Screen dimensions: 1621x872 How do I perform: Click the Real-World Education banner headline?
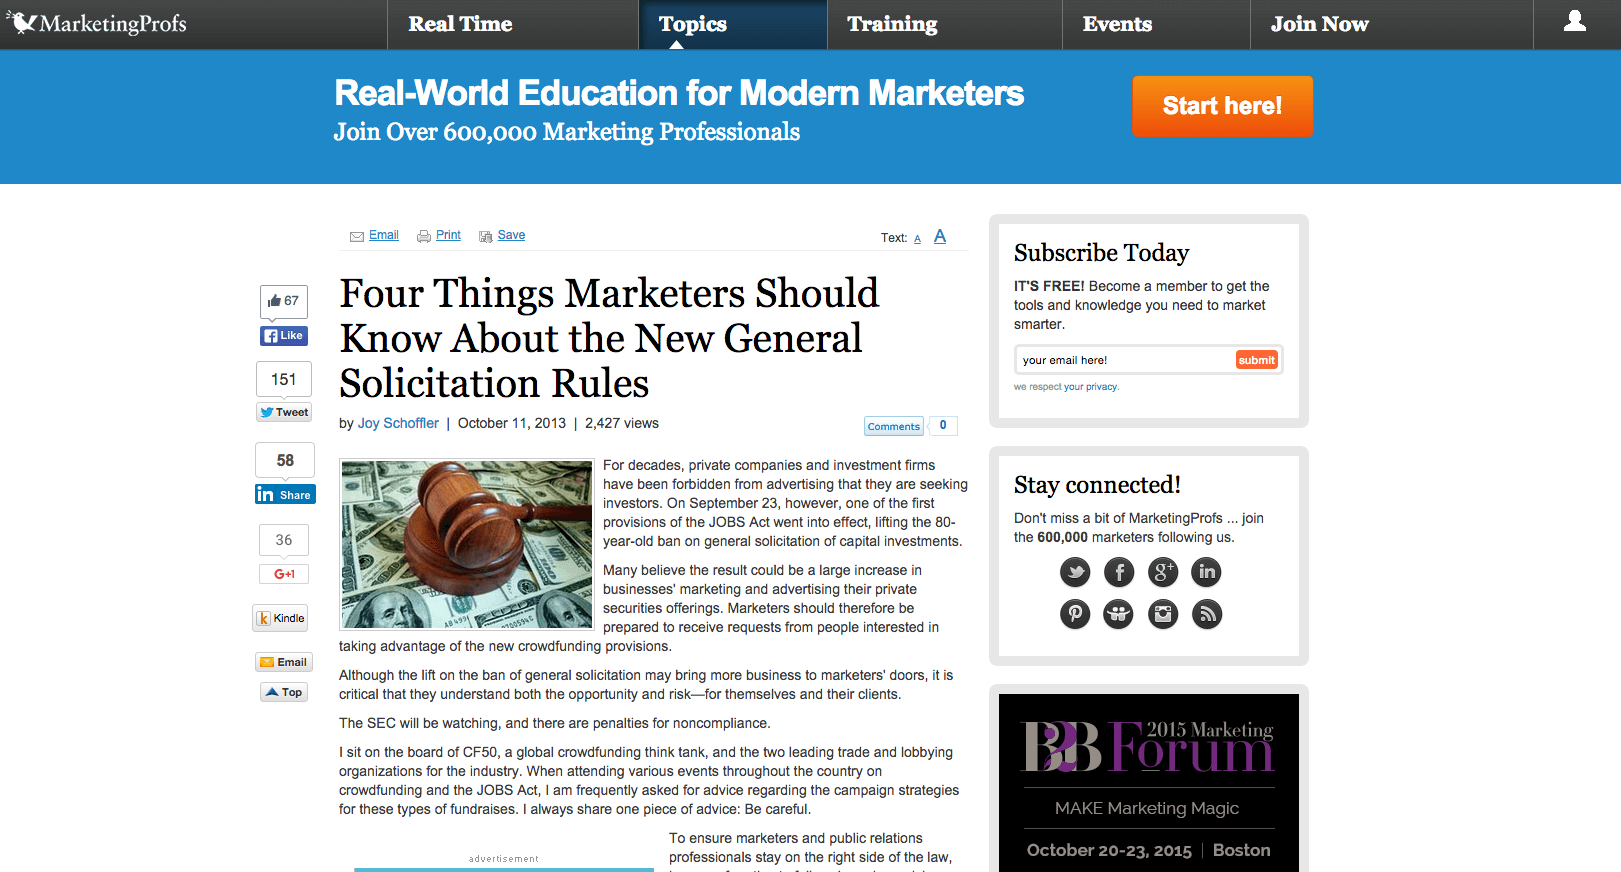tap(679, 93)
